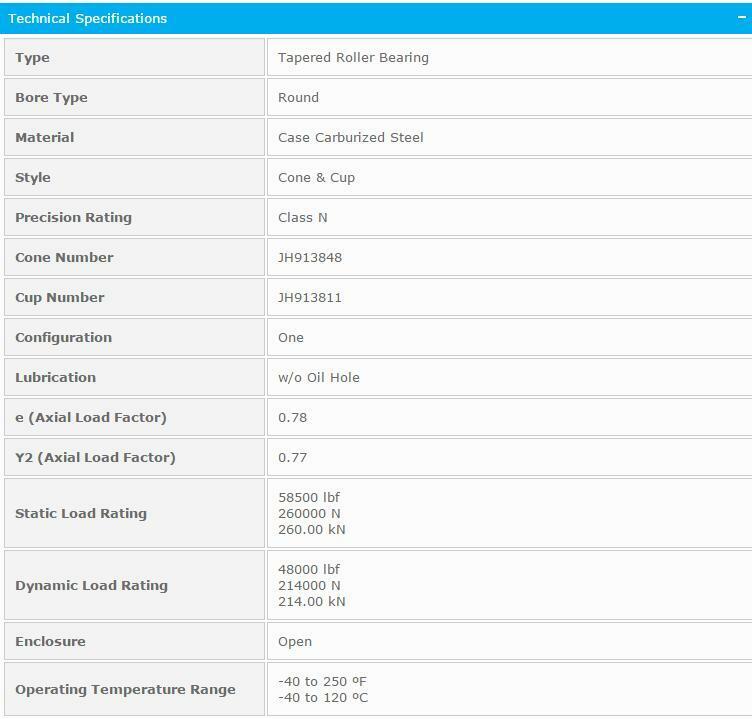Select the Open enclosure value

click(x=295, y=642)
